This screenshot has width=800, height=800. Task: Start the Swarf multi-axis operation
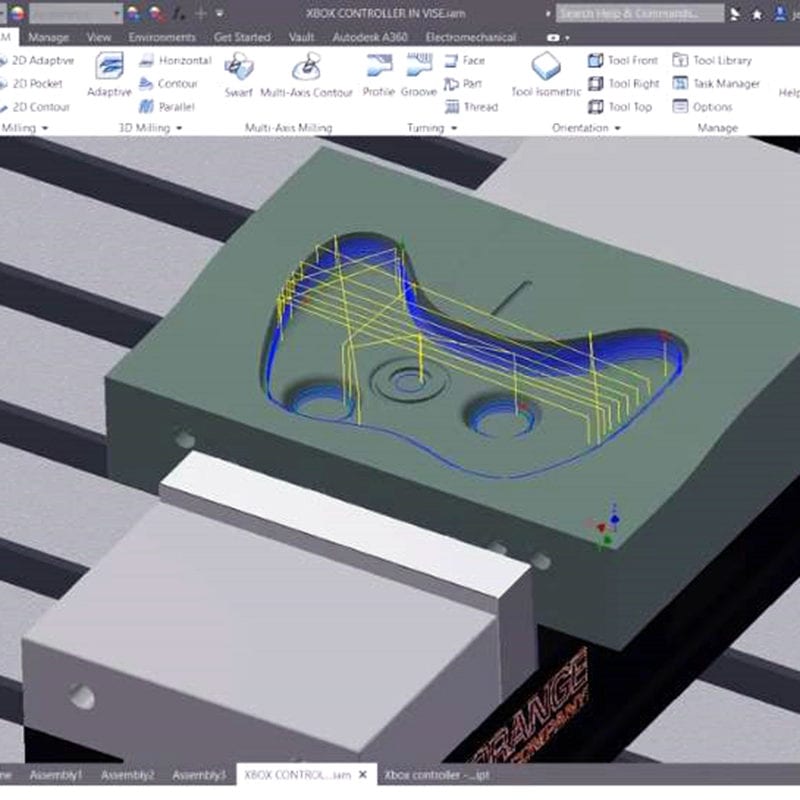[239, 74]
